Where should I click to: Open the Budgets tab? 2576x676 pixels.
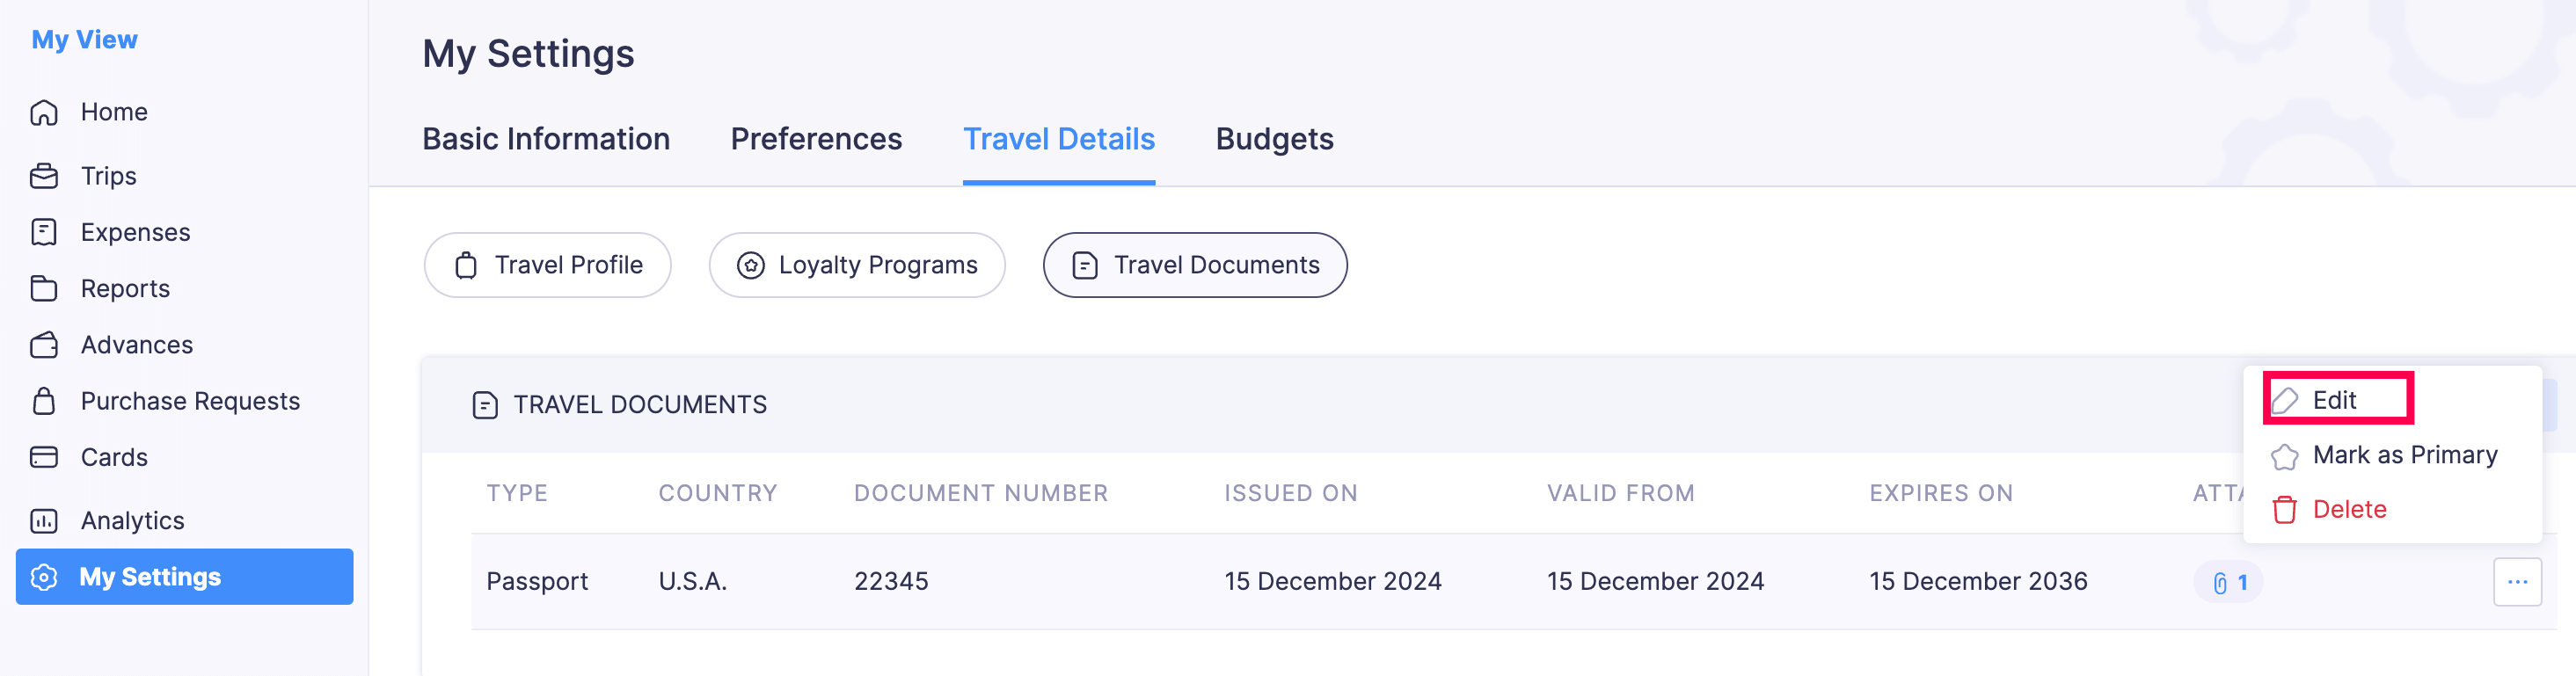pyautogui.click(x=1274, y=139)
